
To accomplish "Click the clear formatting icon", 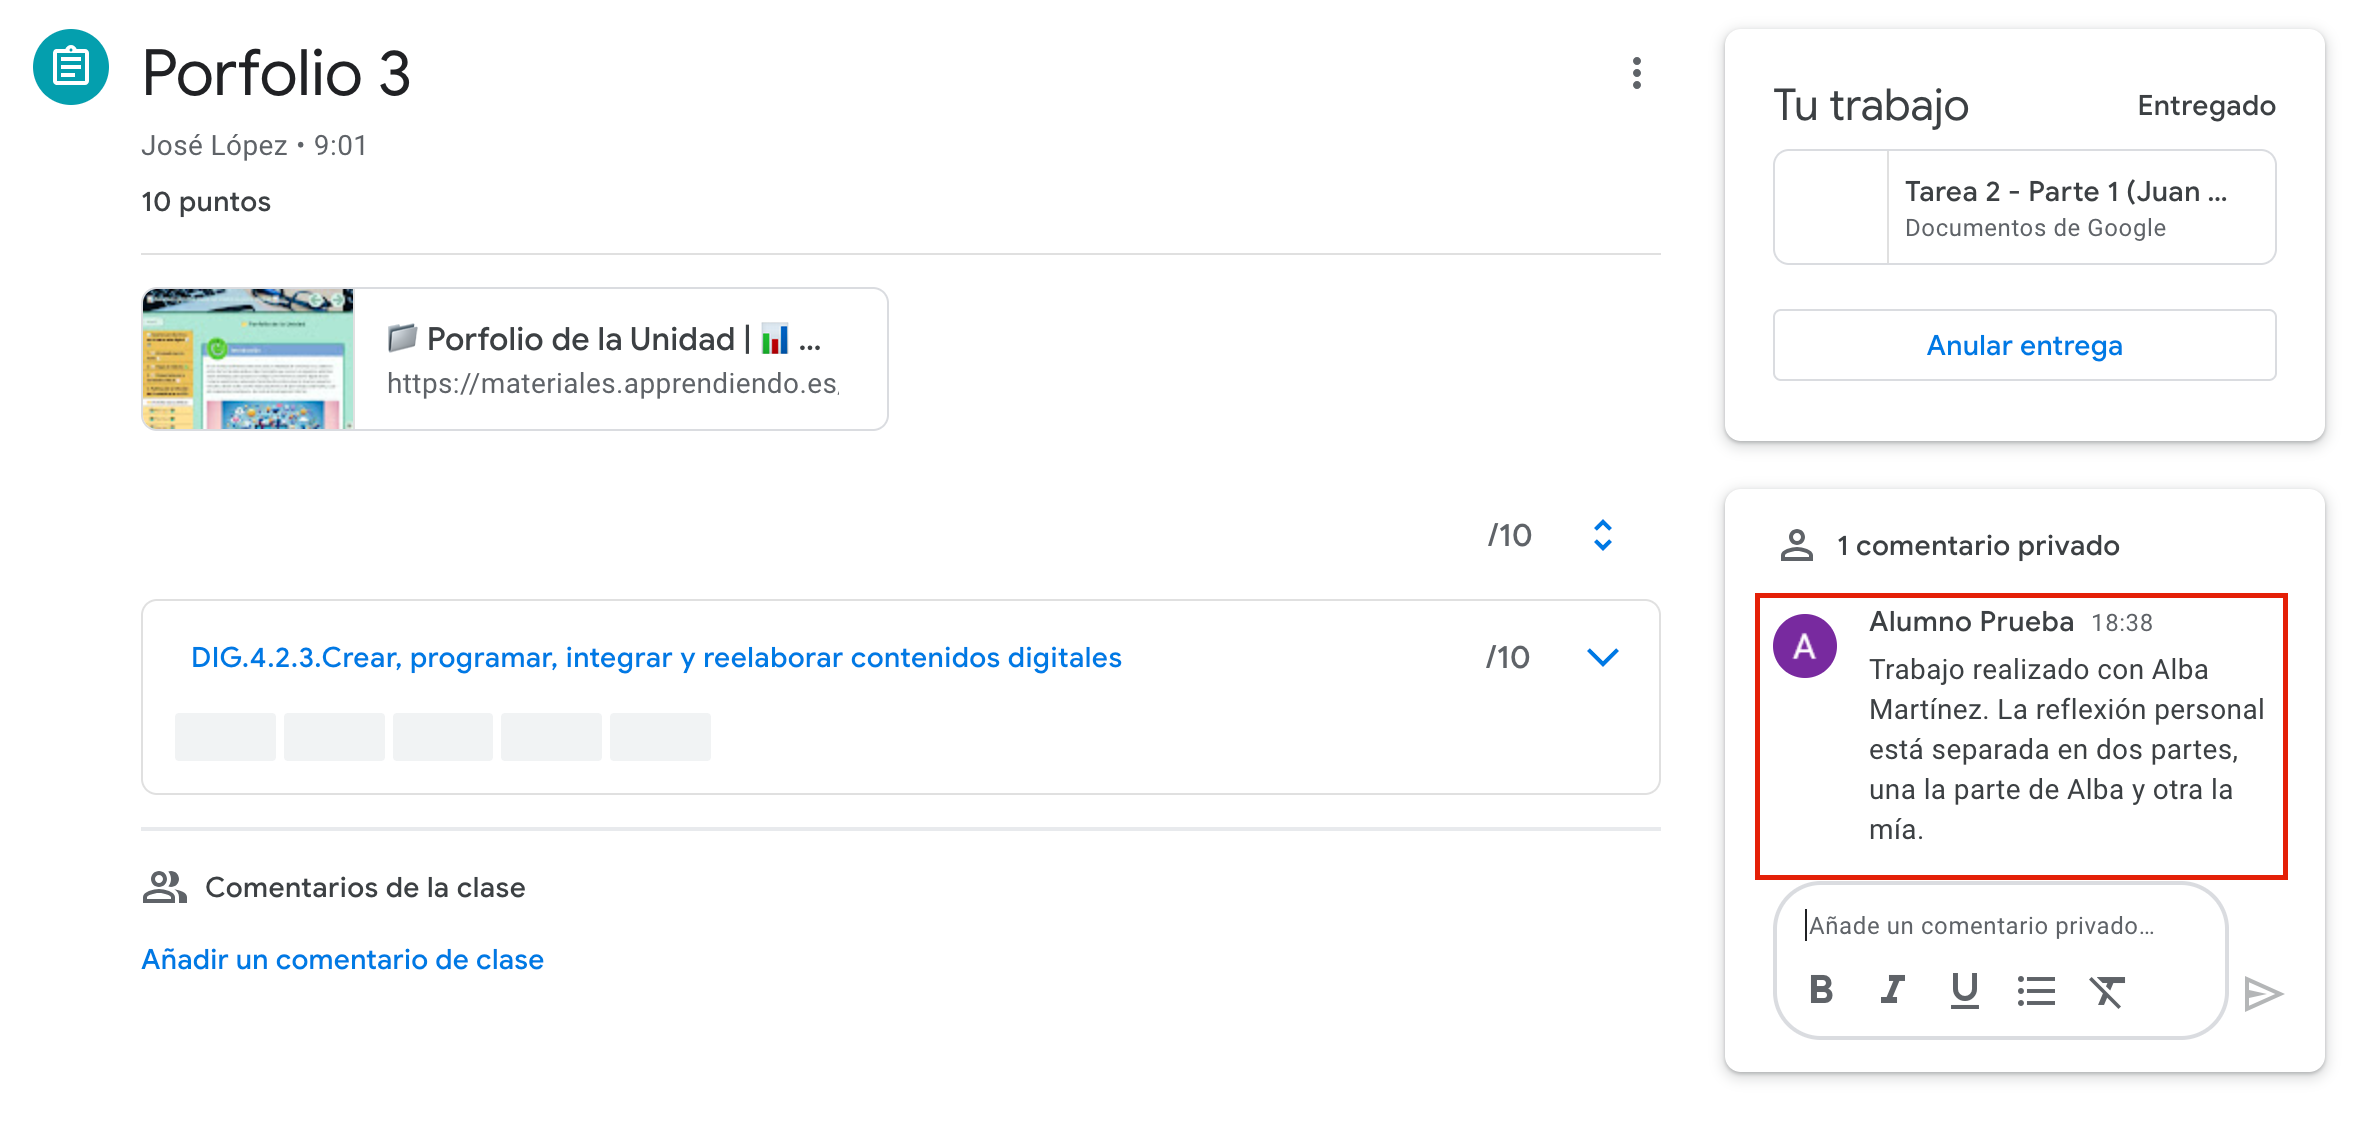I will coord(2107,991).
